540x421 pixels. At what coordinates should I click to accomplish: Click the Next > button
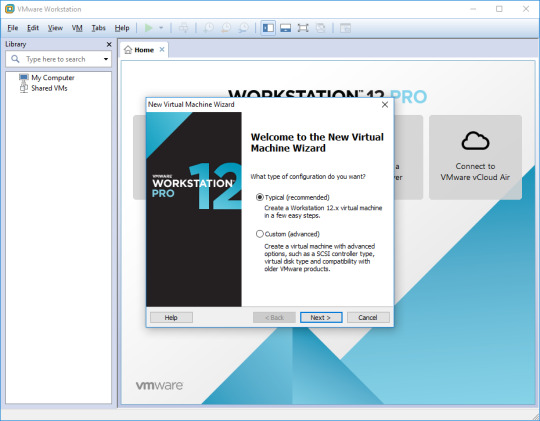tap(321, 317)
